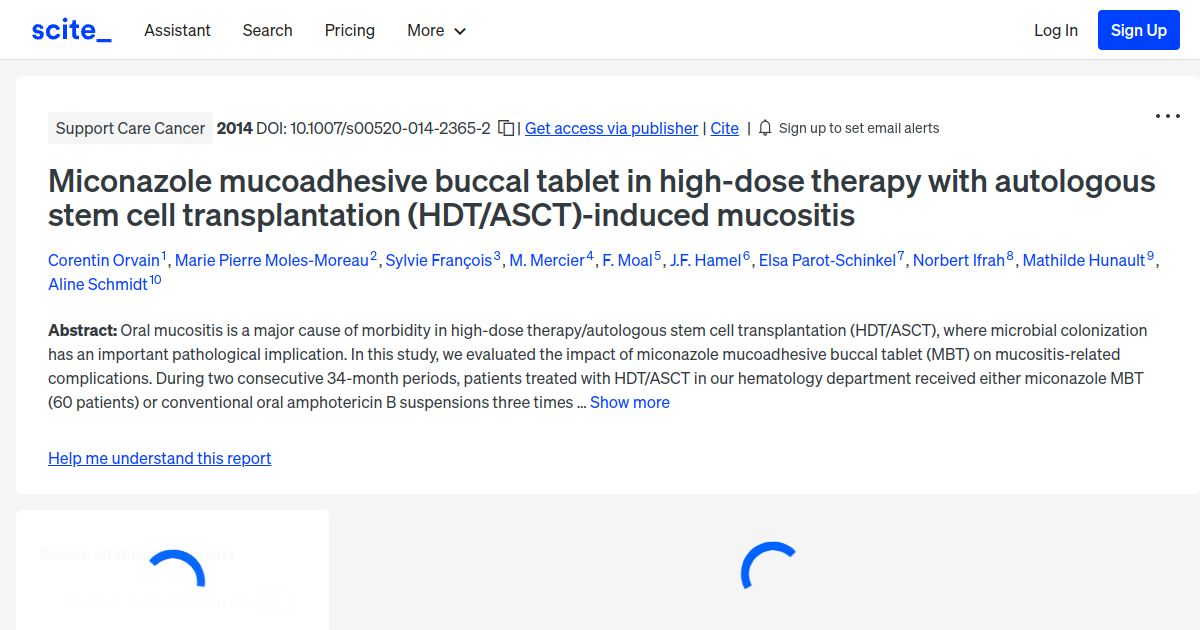Open the Cite dialog link
This screenshot has height=630, width=1200.
pos(724,128)
